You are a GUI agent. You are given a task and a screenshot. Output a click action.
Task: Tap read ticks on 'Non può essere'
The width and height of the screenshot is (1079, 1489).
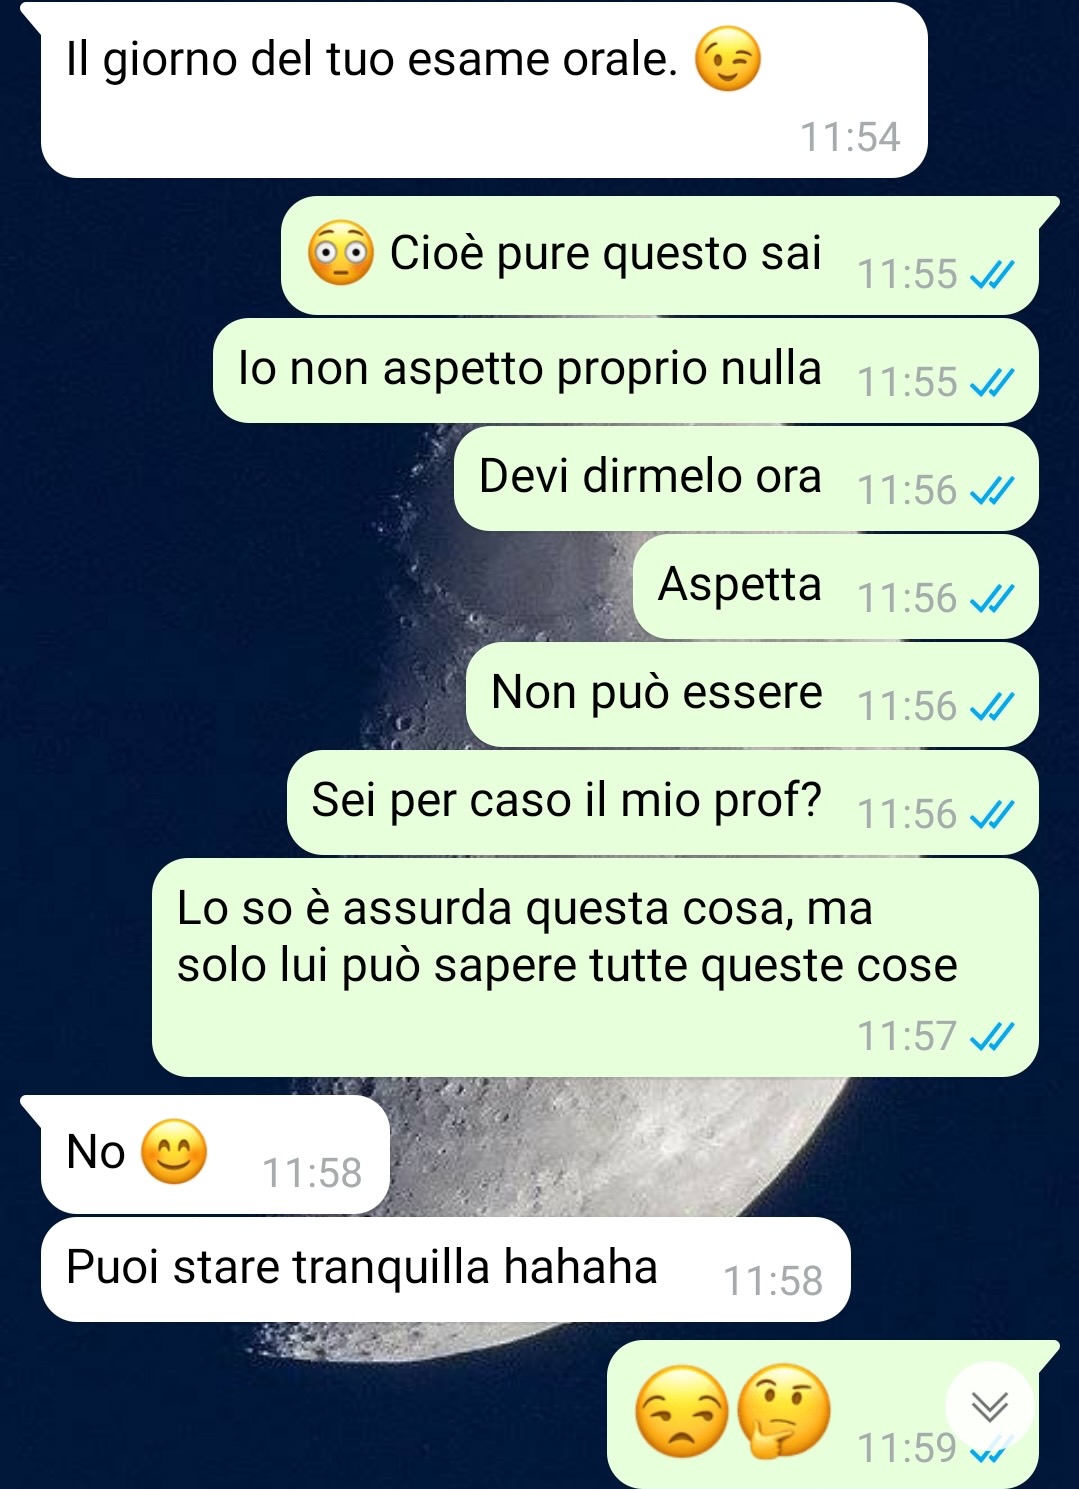click(x=992, y=706)
